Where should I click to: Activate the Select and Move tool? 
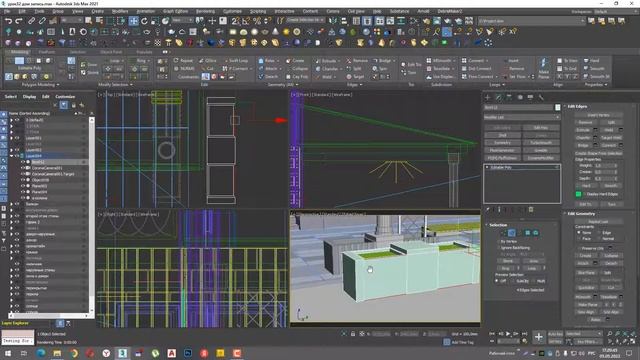pyautogui.click(x=133, y=20)
